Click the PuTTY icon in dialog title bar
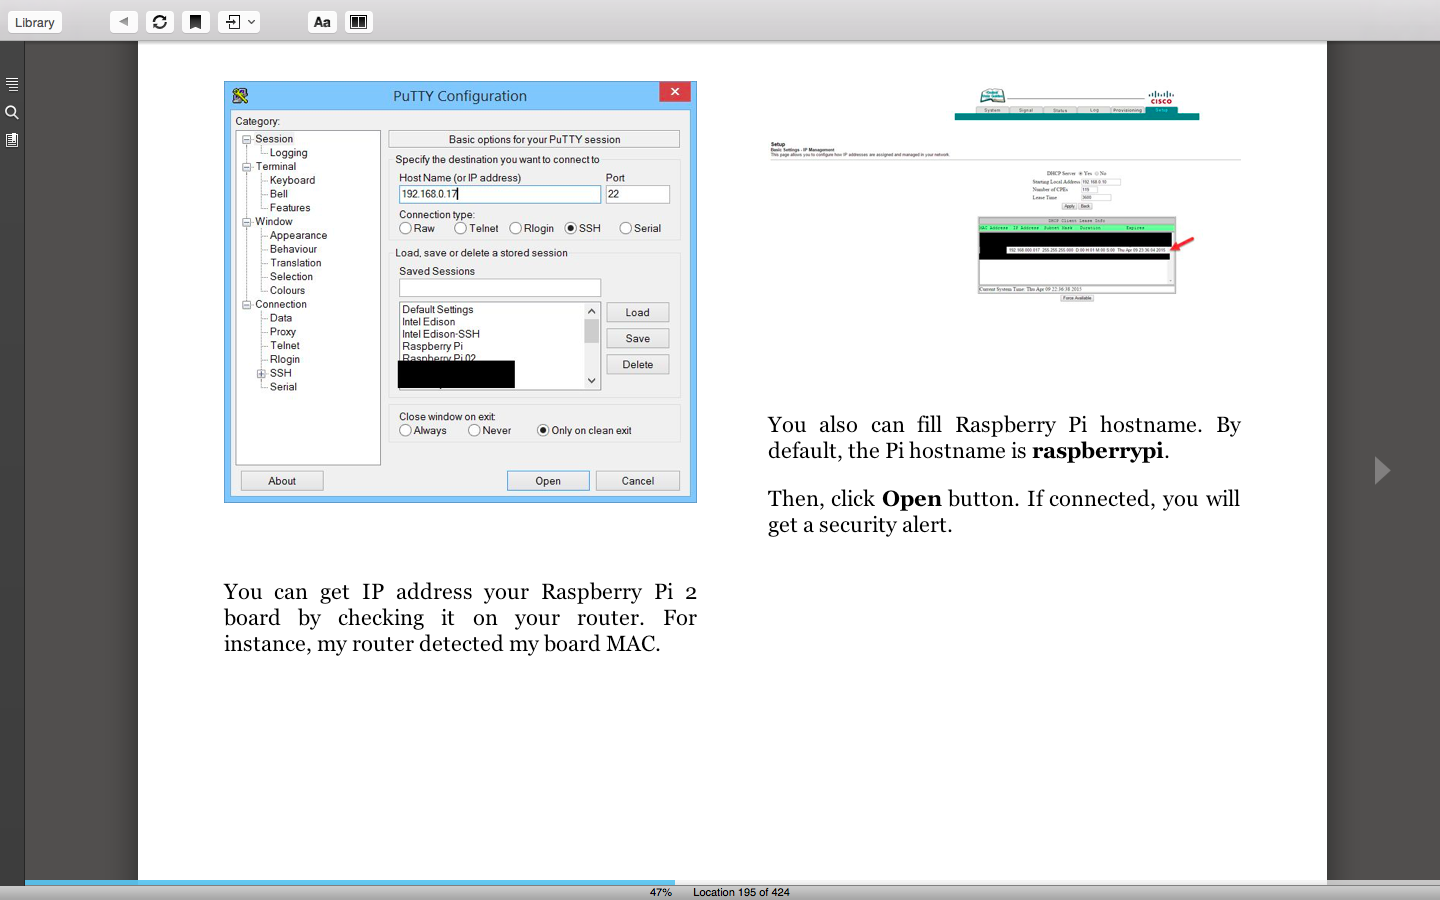Screen dimensions: 1440x900 240,96
